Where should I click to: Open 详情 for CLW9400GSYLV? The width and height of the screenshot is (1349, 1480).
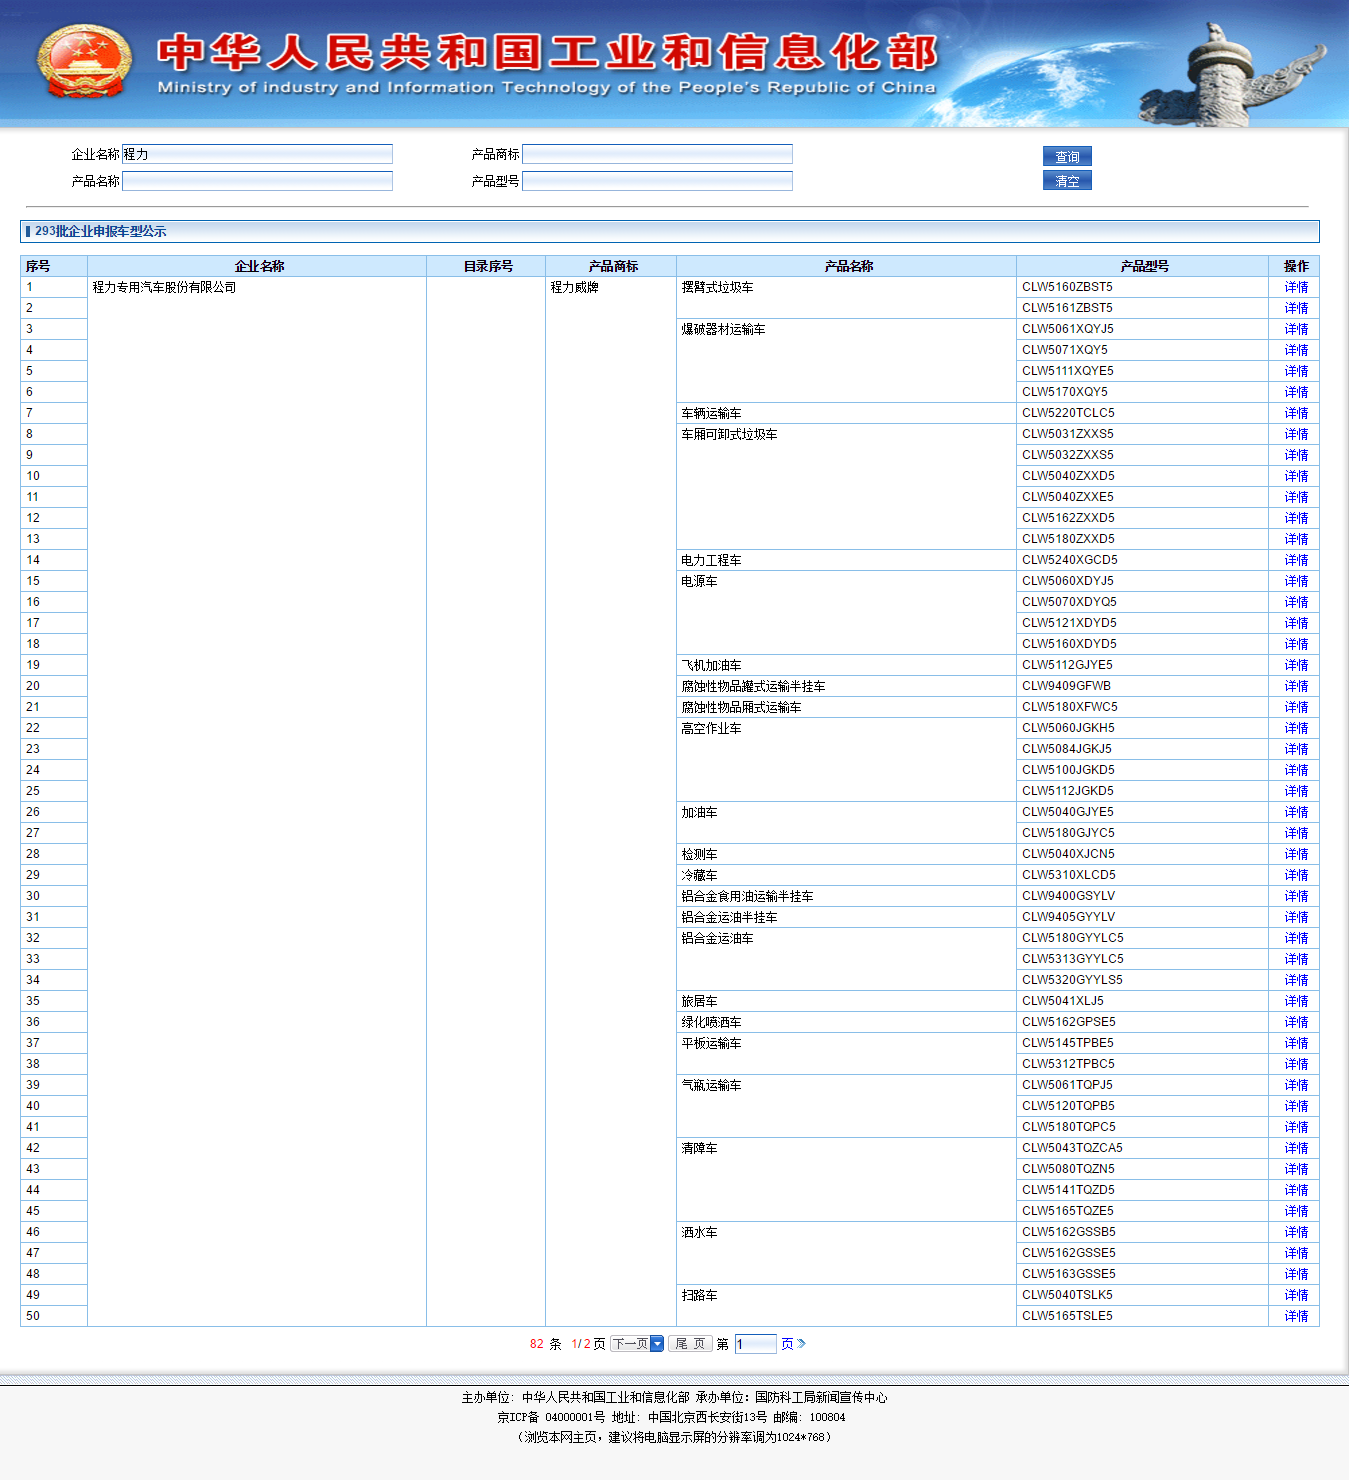[1296, 896]
